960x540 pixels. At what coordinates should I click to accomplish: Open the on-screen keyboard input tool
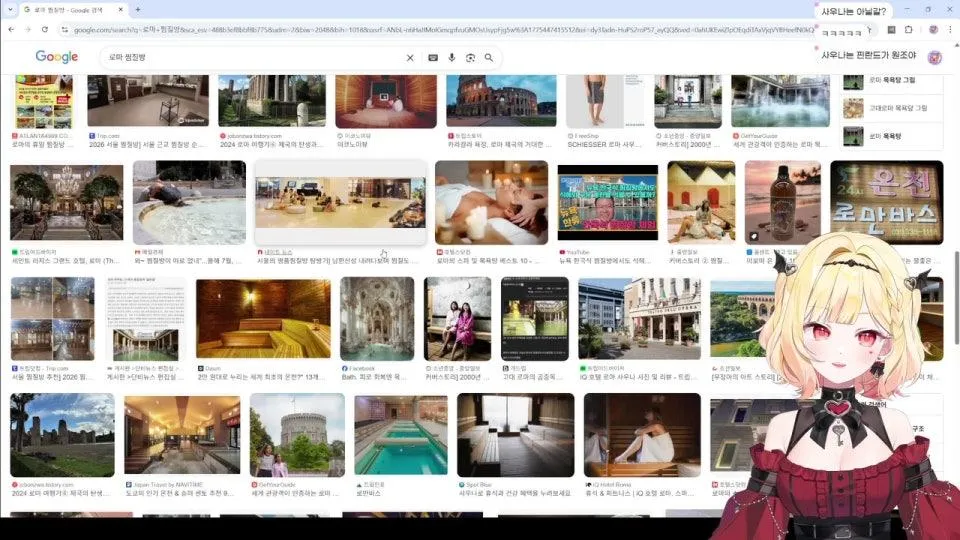[433, 58]
